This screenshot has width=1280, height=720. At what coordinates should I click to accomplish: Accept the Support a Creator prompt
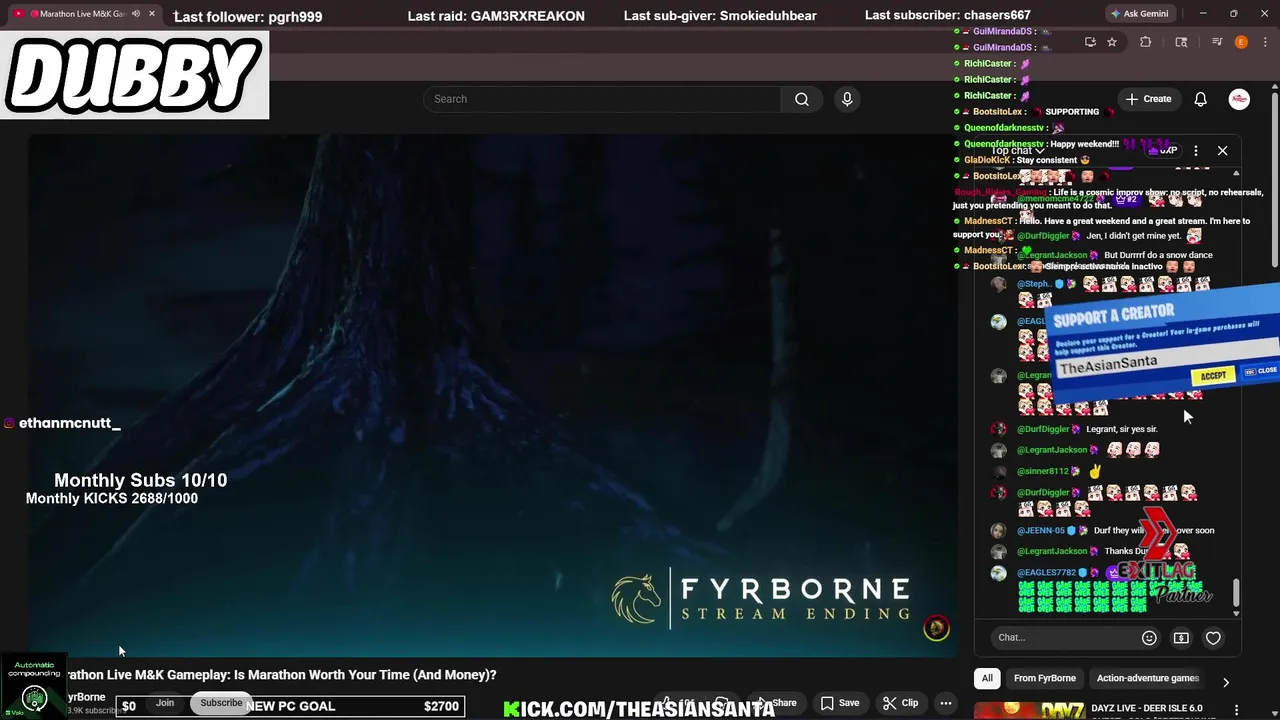coord(1213,376)
